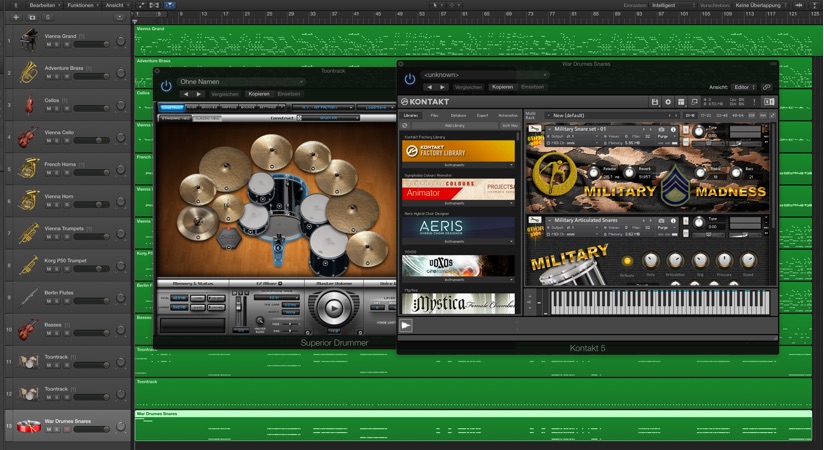This screenshot has width=824, height=450.
Task: Open Kontakt options gear icon
Action: pyautogui.click(x=668, y=101)
